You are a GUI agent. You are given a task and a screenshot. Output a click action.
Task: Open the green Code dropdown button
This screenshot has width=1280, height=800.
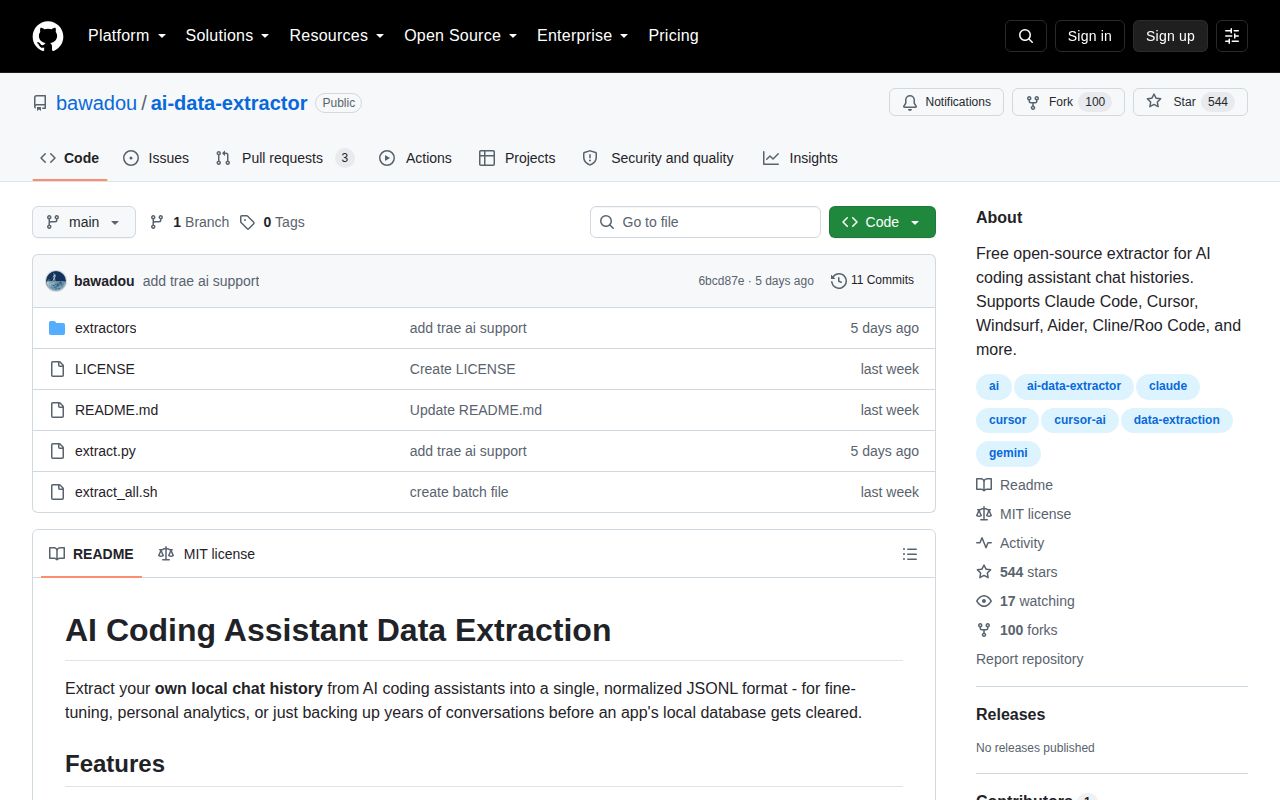pyautogui.click(x=882, y=222)
